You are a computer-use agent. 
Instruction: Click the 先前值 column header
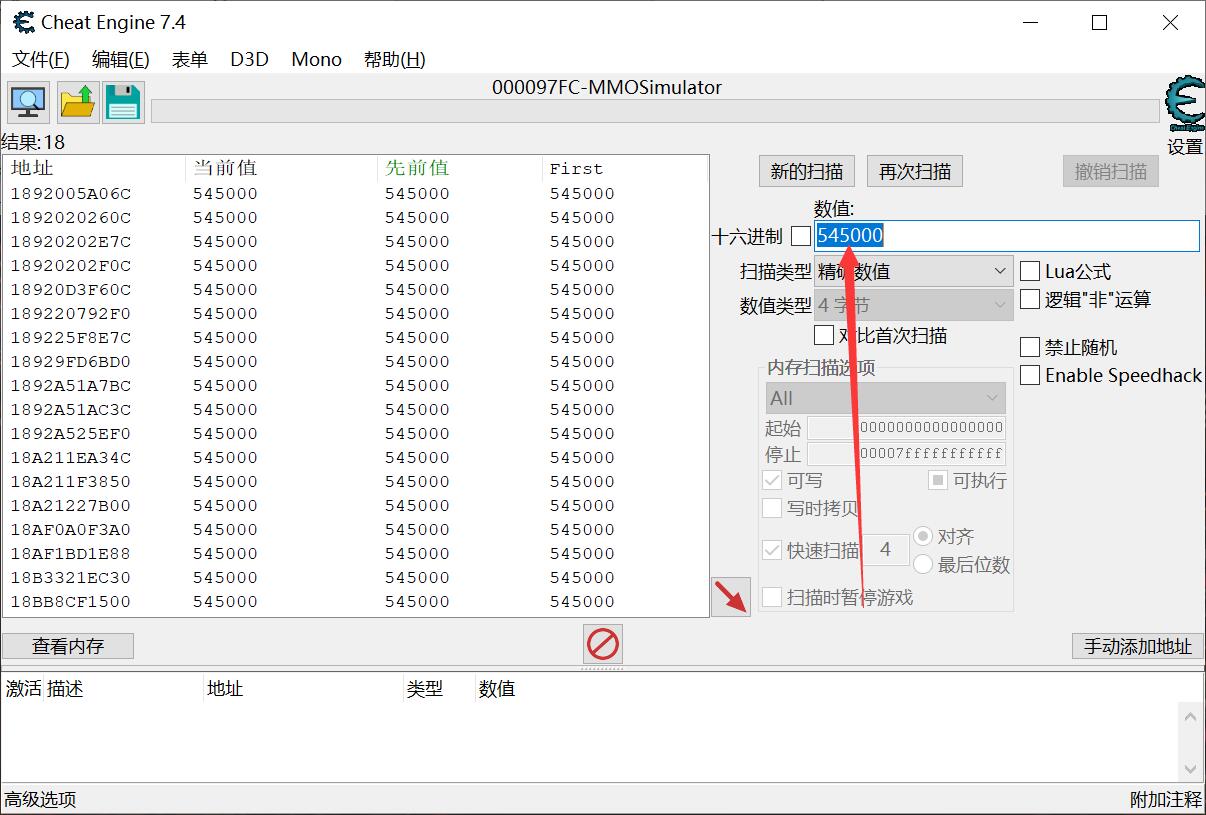tap(460, 168)
